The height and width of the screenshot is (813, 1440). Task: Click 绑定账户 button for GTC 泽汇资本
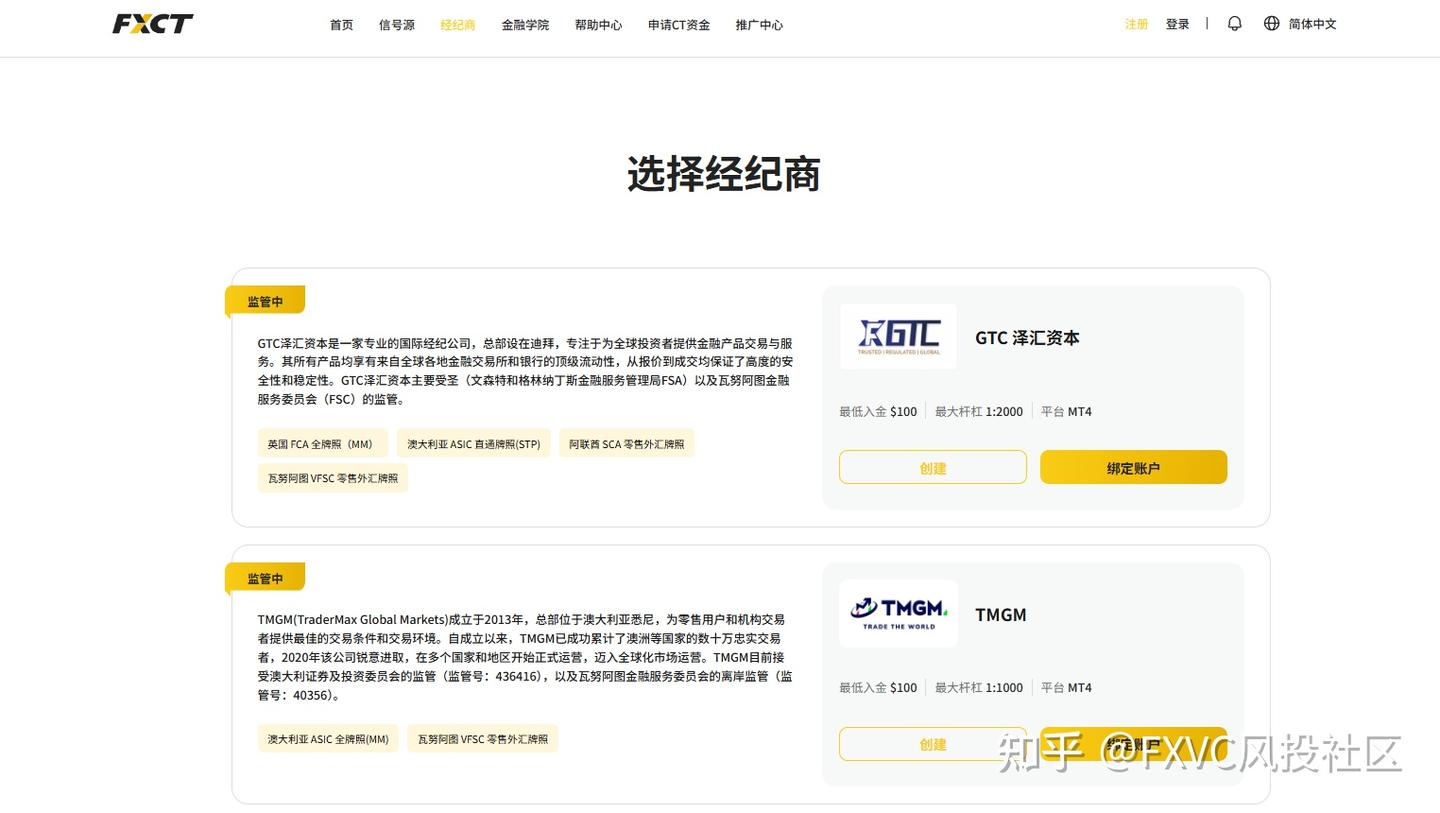(x=1133, y=467)
